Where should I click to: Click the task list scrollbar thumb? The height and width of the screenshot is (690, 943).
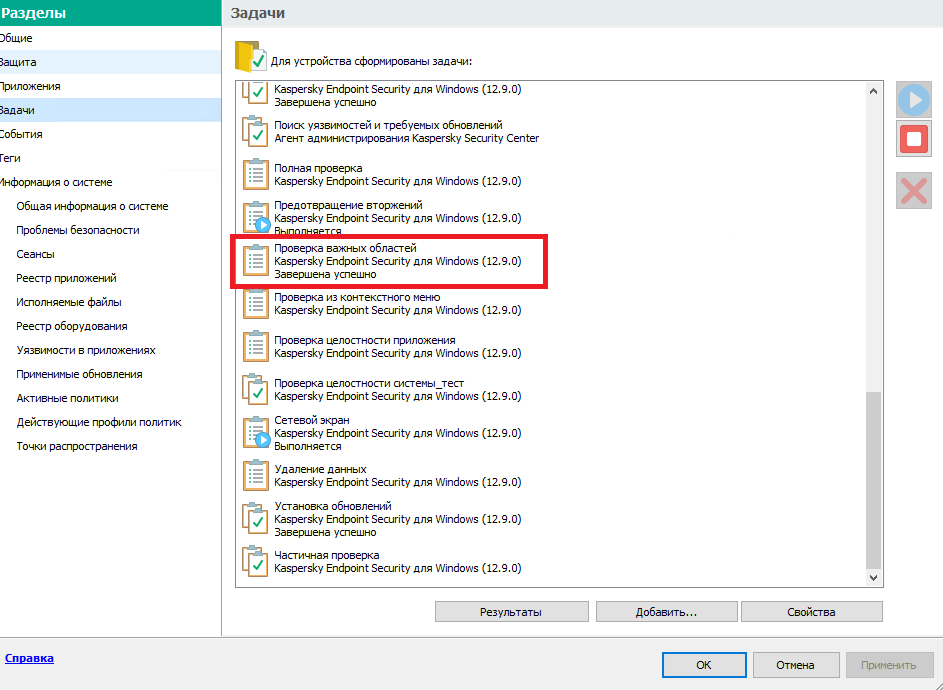[873, 479]
